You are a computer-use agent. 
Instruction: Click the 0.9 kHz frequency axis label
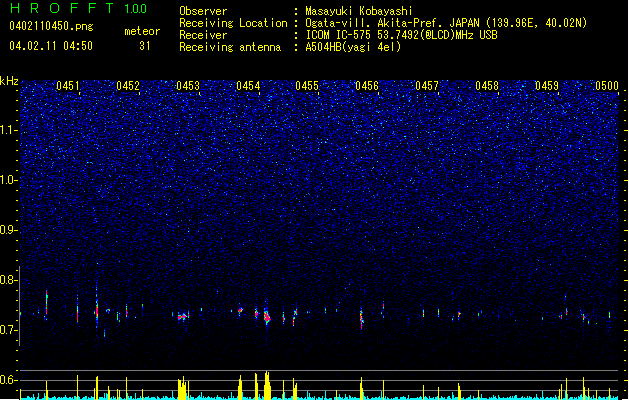(x=8, y=230)
